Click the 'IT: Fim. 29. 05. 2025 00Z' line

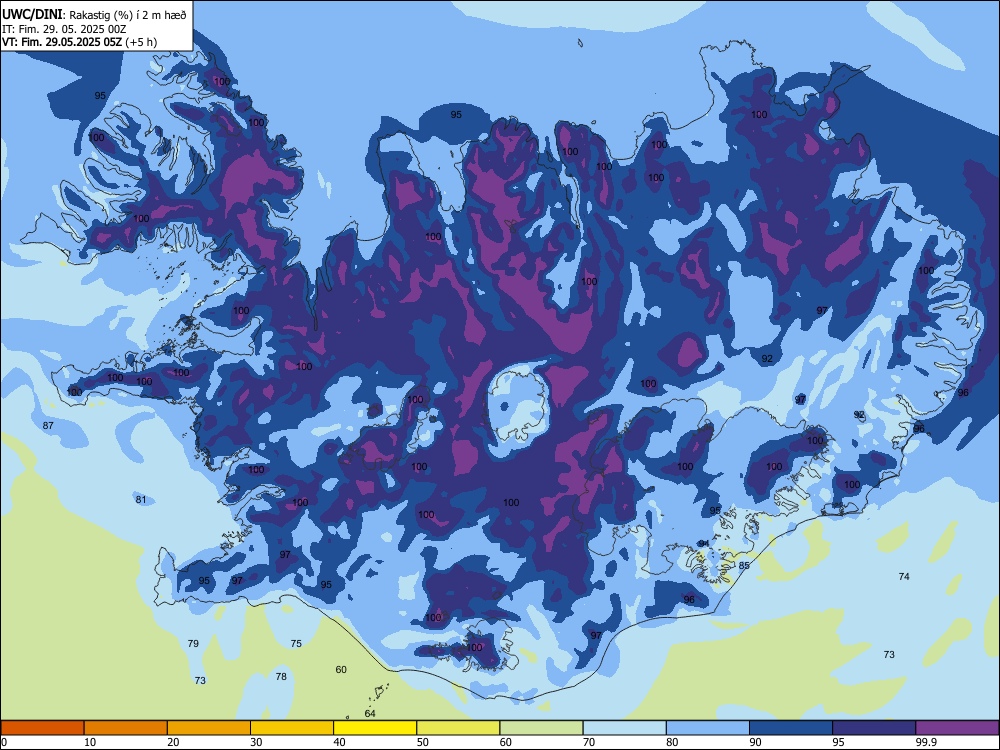point(64,29)
